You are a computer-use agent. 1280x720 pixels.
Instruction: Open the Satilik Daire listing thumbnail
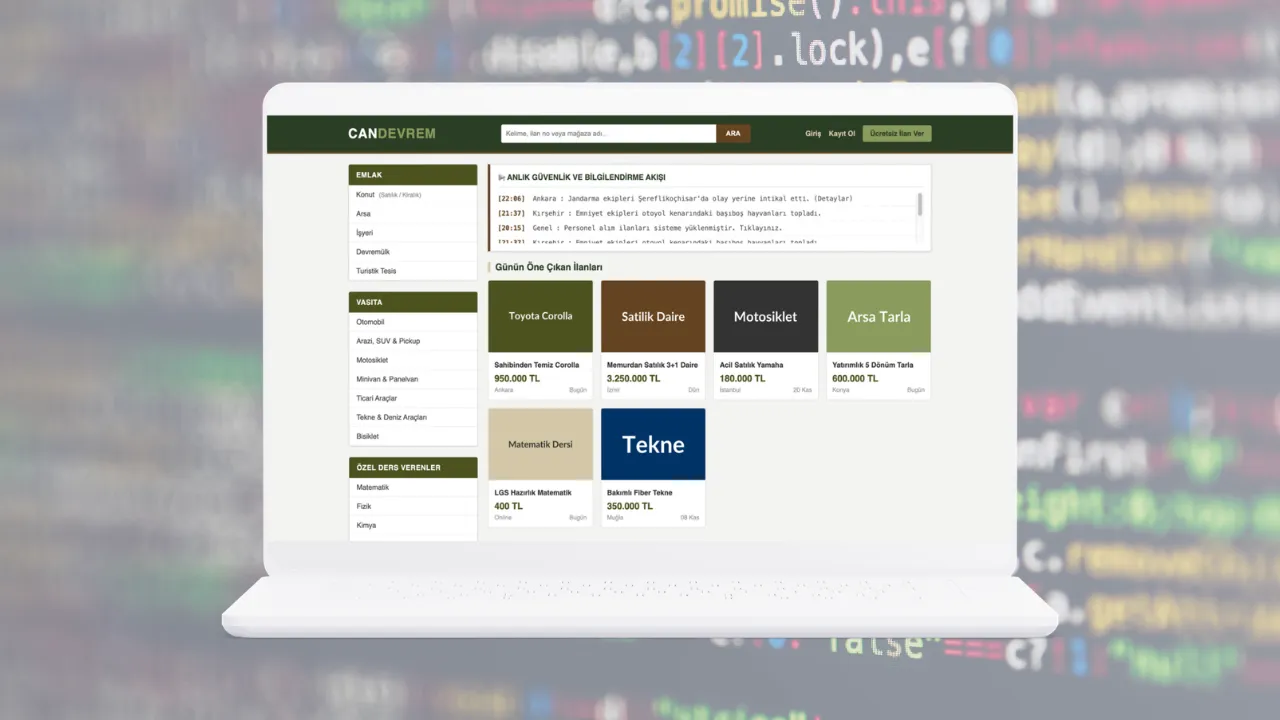click(x=653, y=316)
